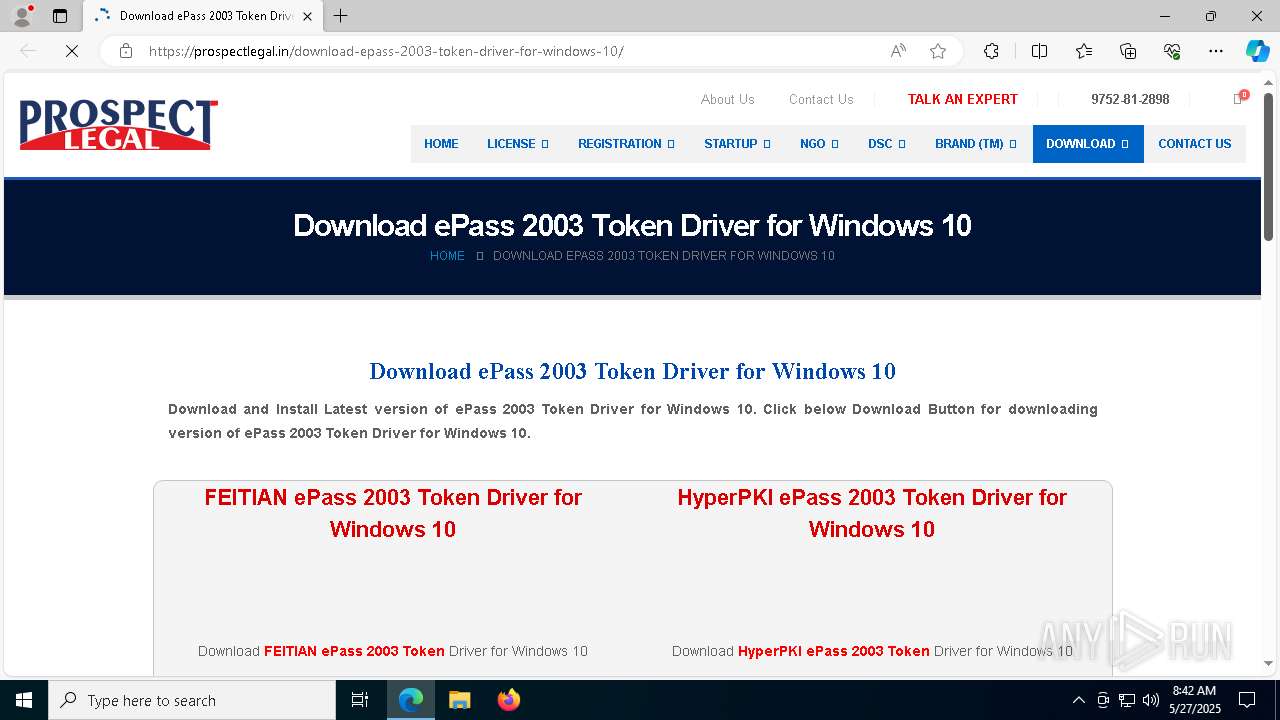The width and height of the screenshot is (1280, 720).
Task: Open the tab actions menu icon
Action: [60, 16]
